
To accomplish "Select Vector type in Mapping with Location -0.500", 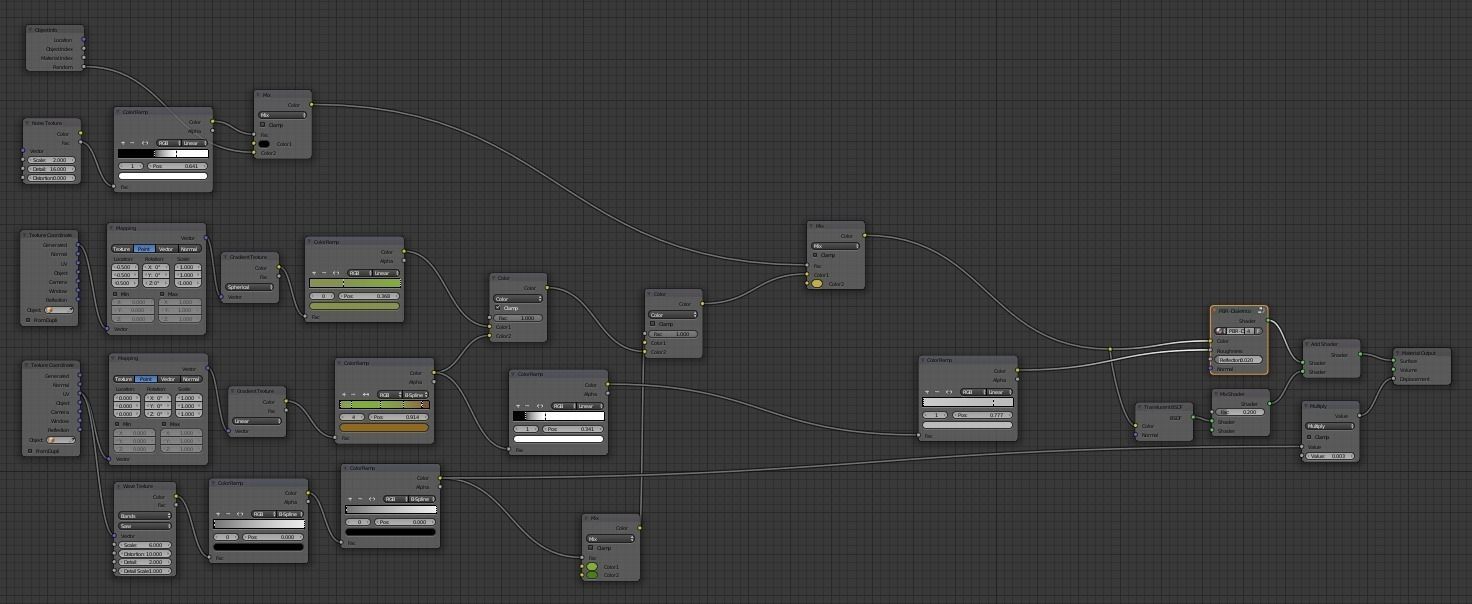I will pyautogui.click(x=167, y=249).
